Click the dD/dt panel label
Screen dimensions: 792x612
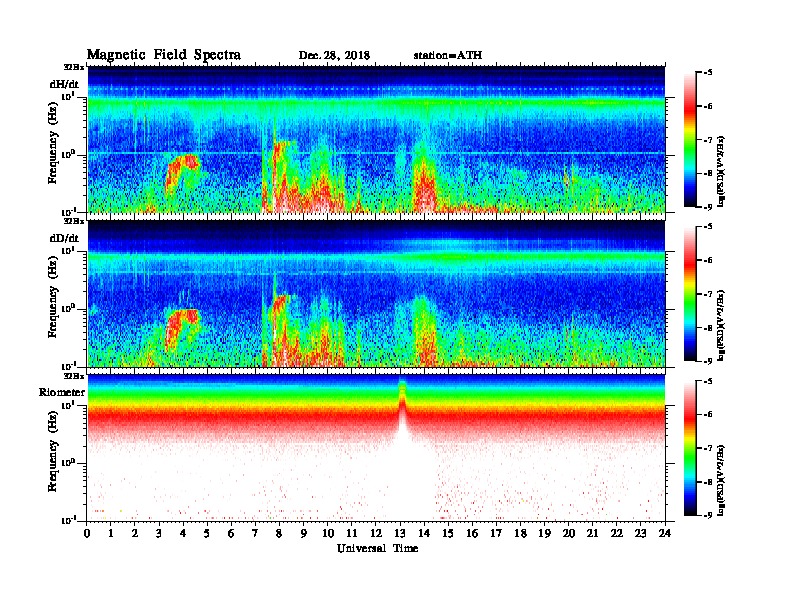64,238
